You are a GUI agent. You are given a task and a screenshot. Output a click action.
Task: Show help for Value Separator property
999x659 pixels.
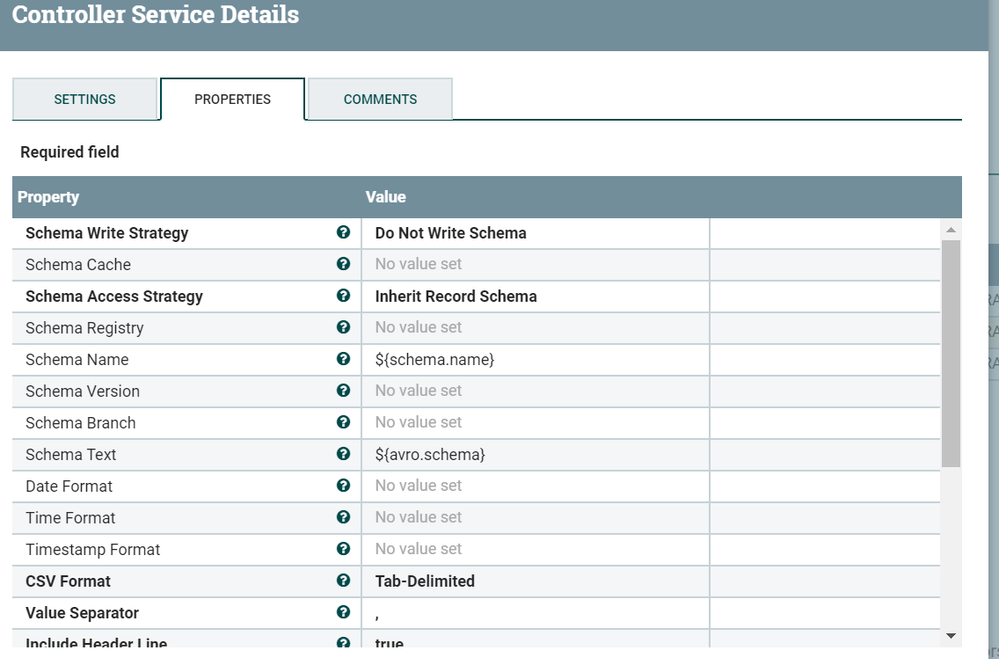pyautogui.click(x=344, y=612)
